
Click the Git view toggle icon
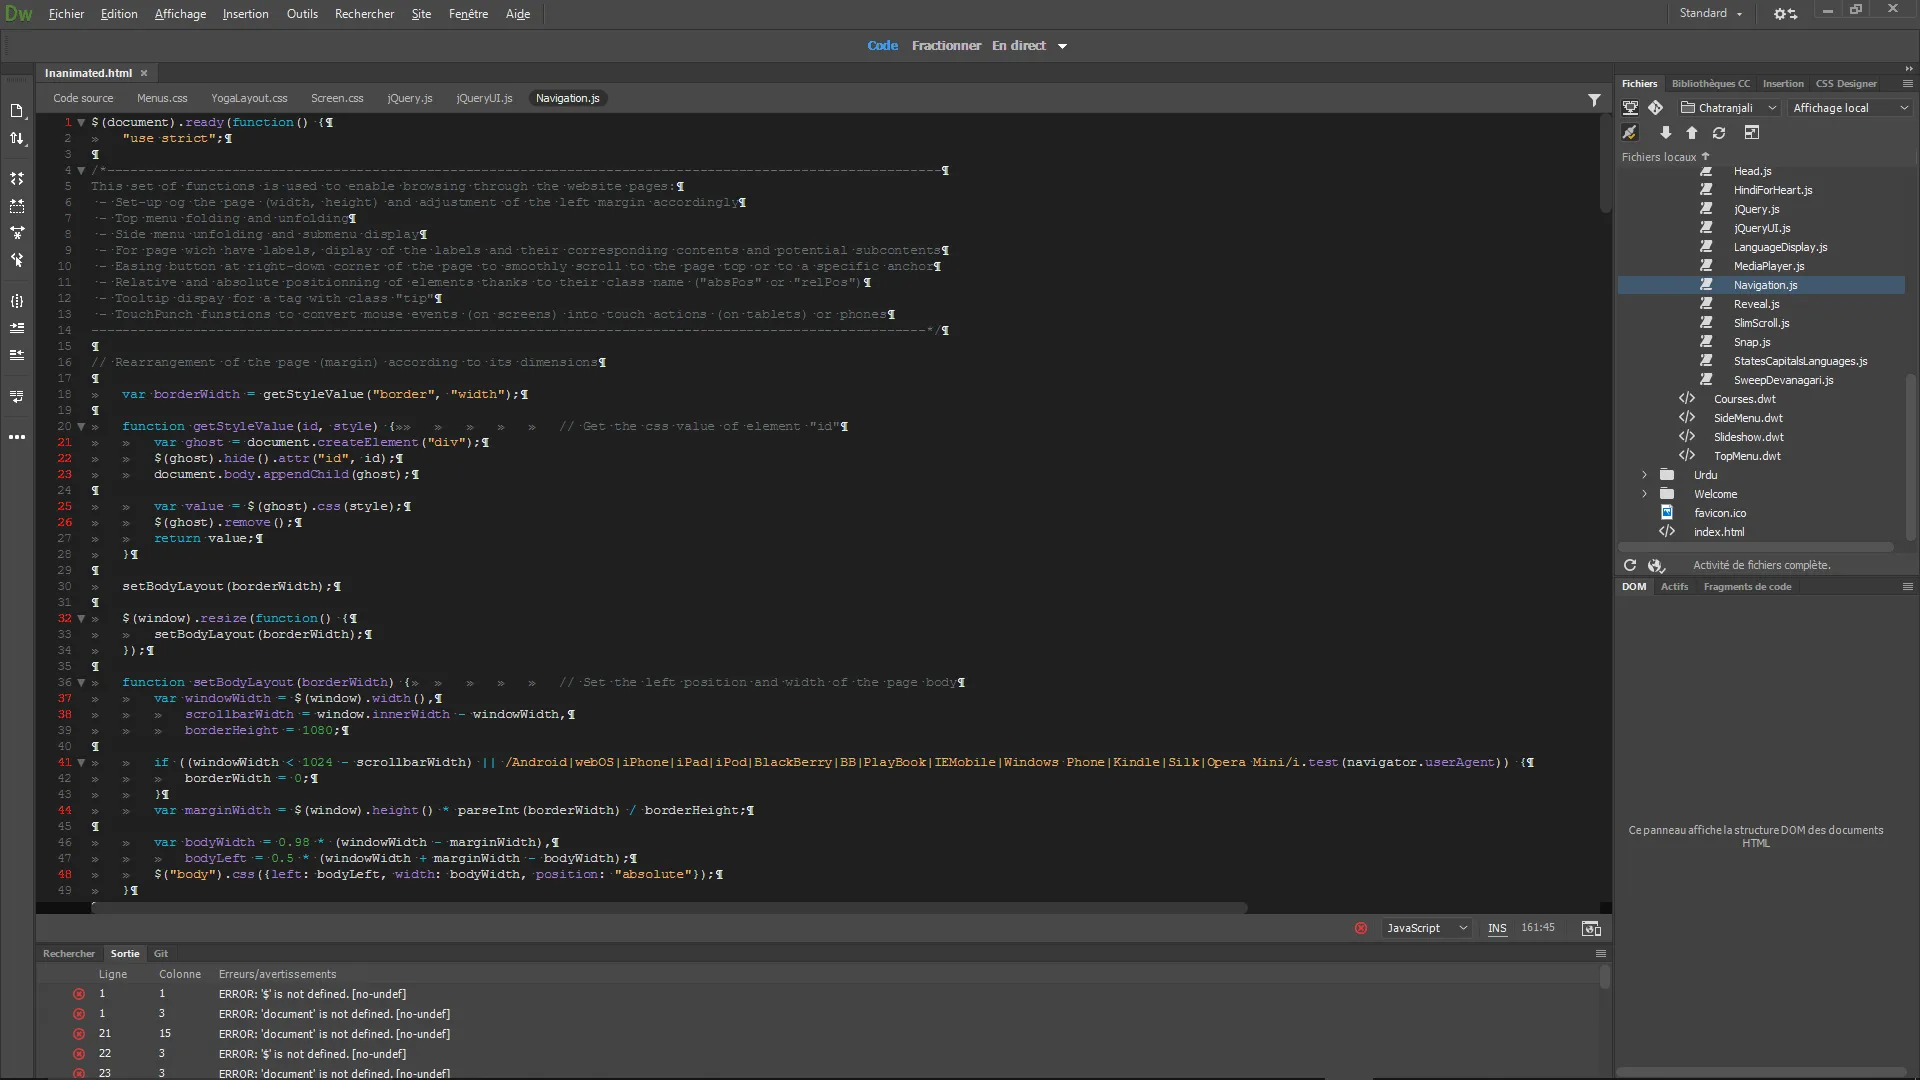pyautogui.click(x=1656, y=107)
